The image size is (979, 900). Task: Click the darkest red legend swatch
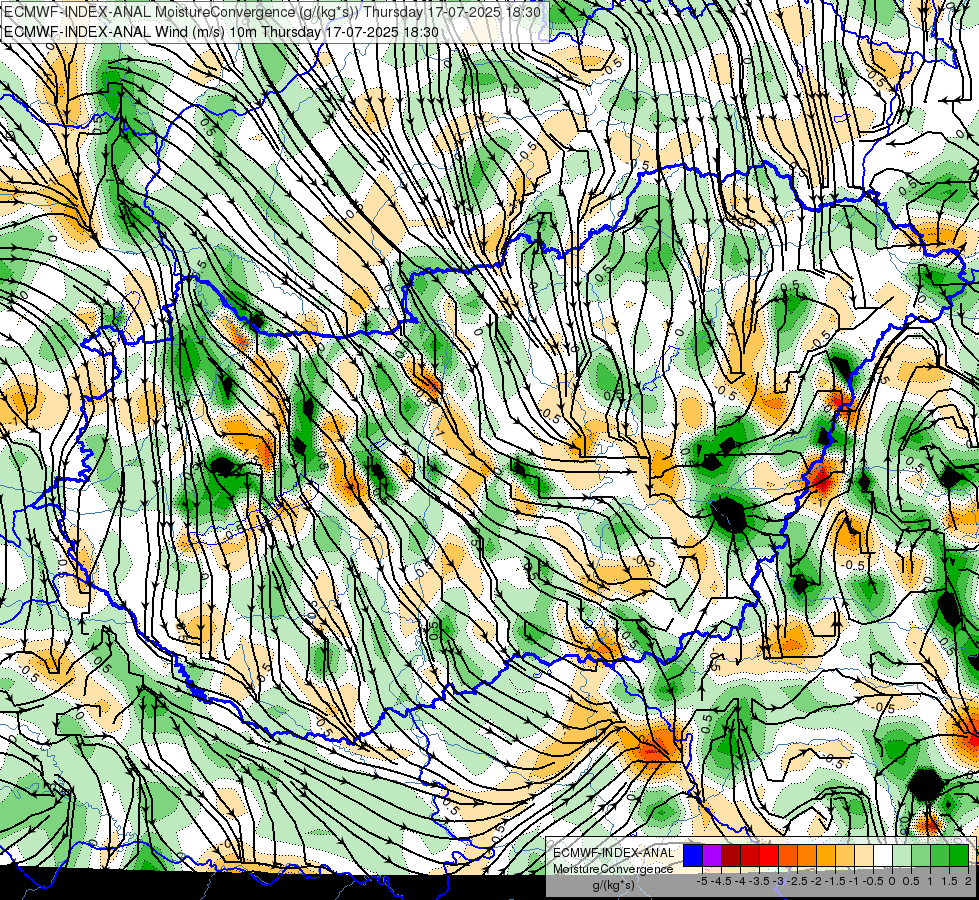tap(731, 855)
